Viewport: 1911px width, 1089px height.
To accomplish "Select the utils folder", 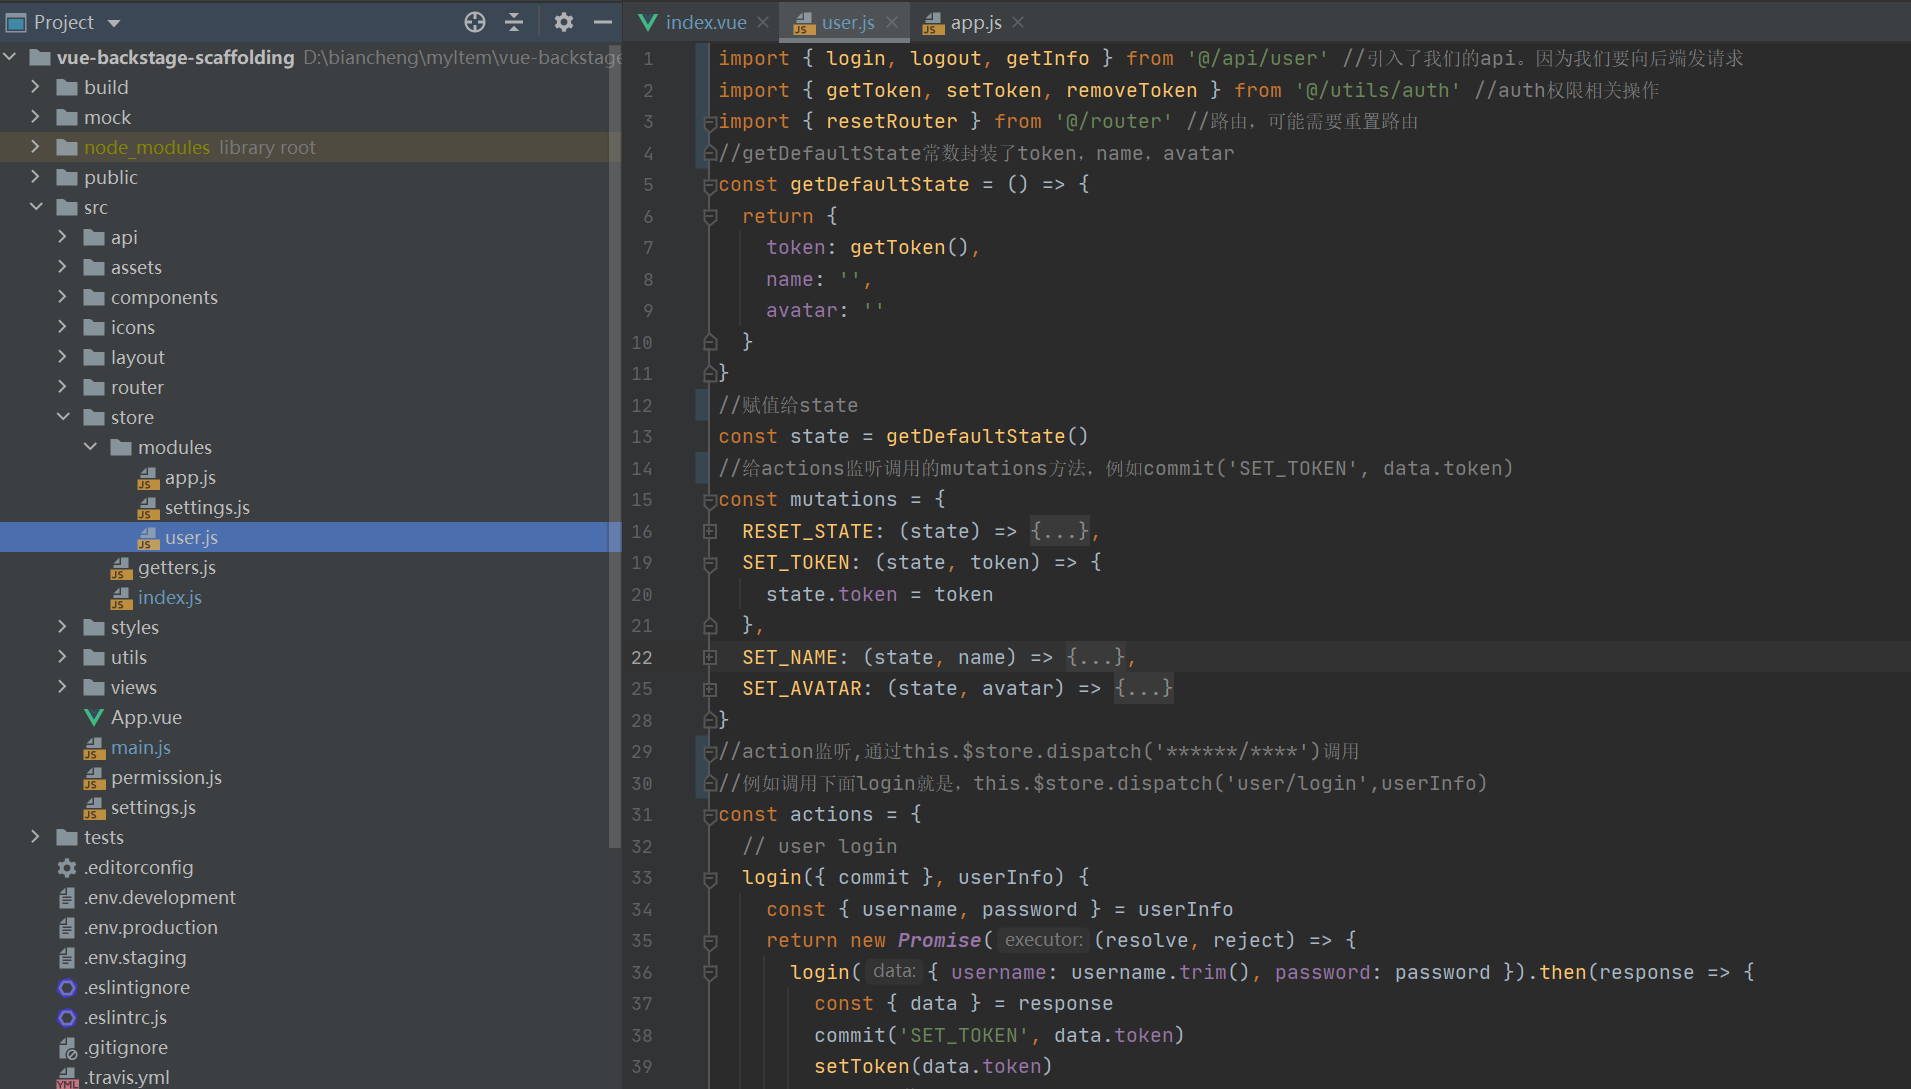I will tap(129, 657).
